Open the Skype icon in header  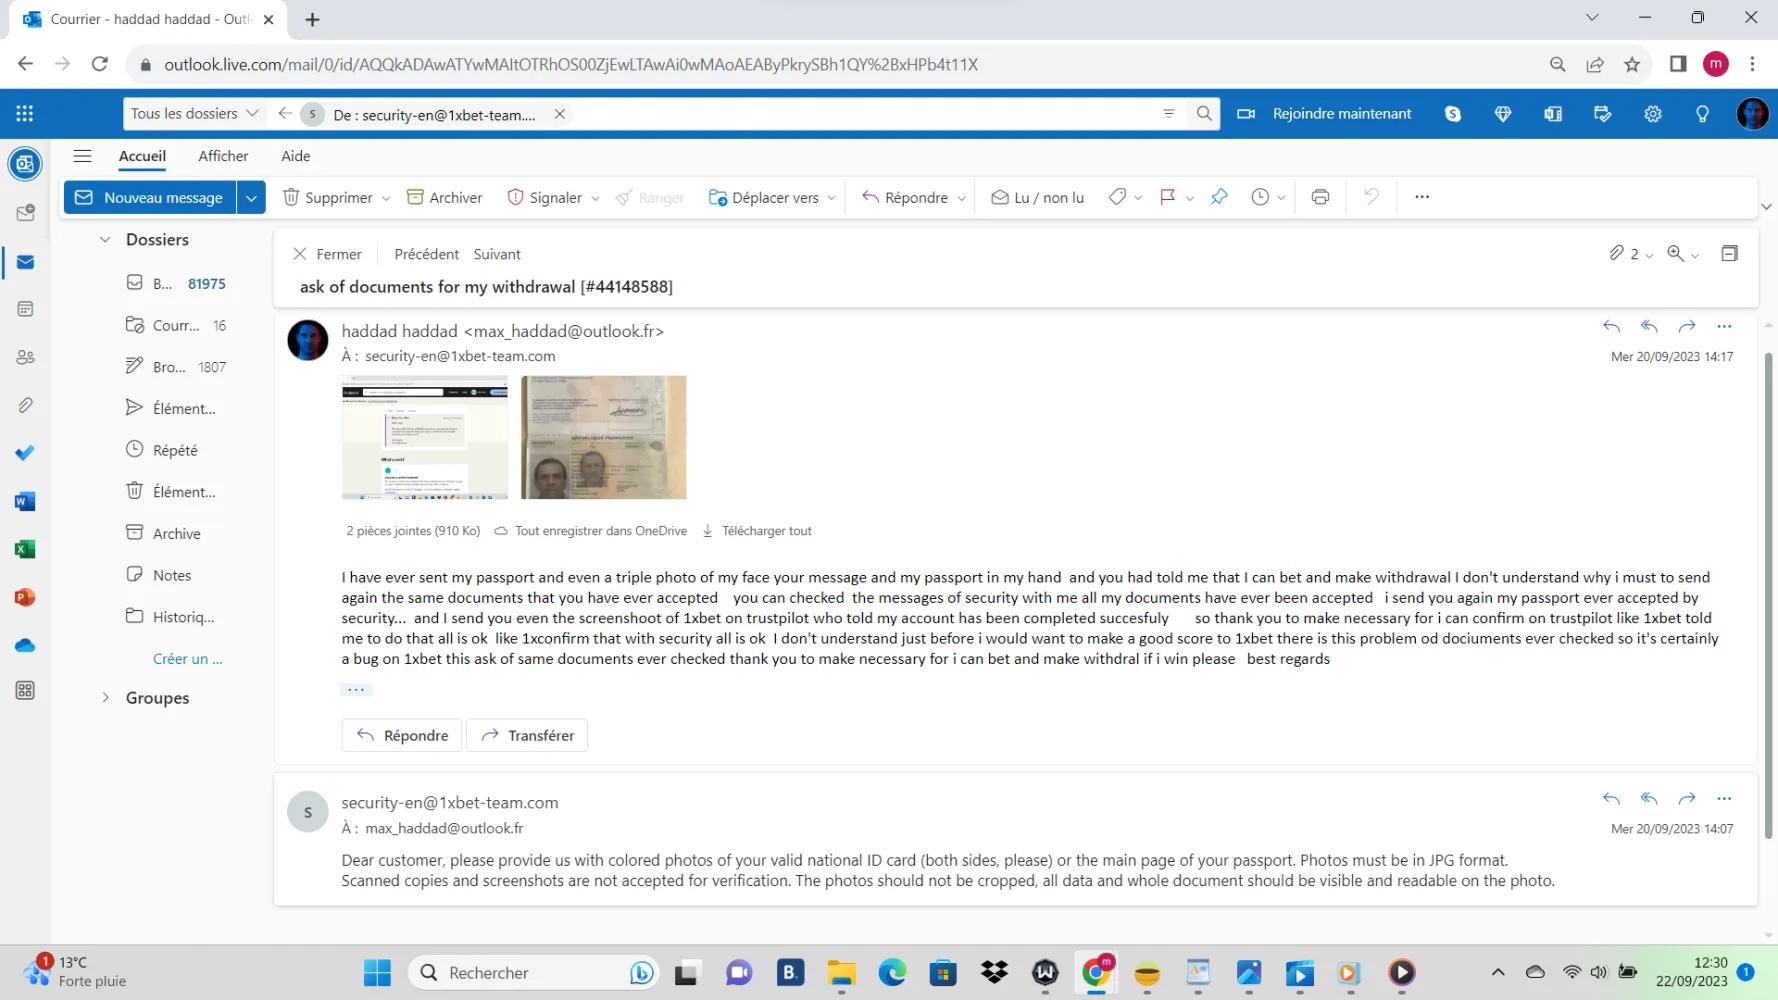coord(1453,114)
